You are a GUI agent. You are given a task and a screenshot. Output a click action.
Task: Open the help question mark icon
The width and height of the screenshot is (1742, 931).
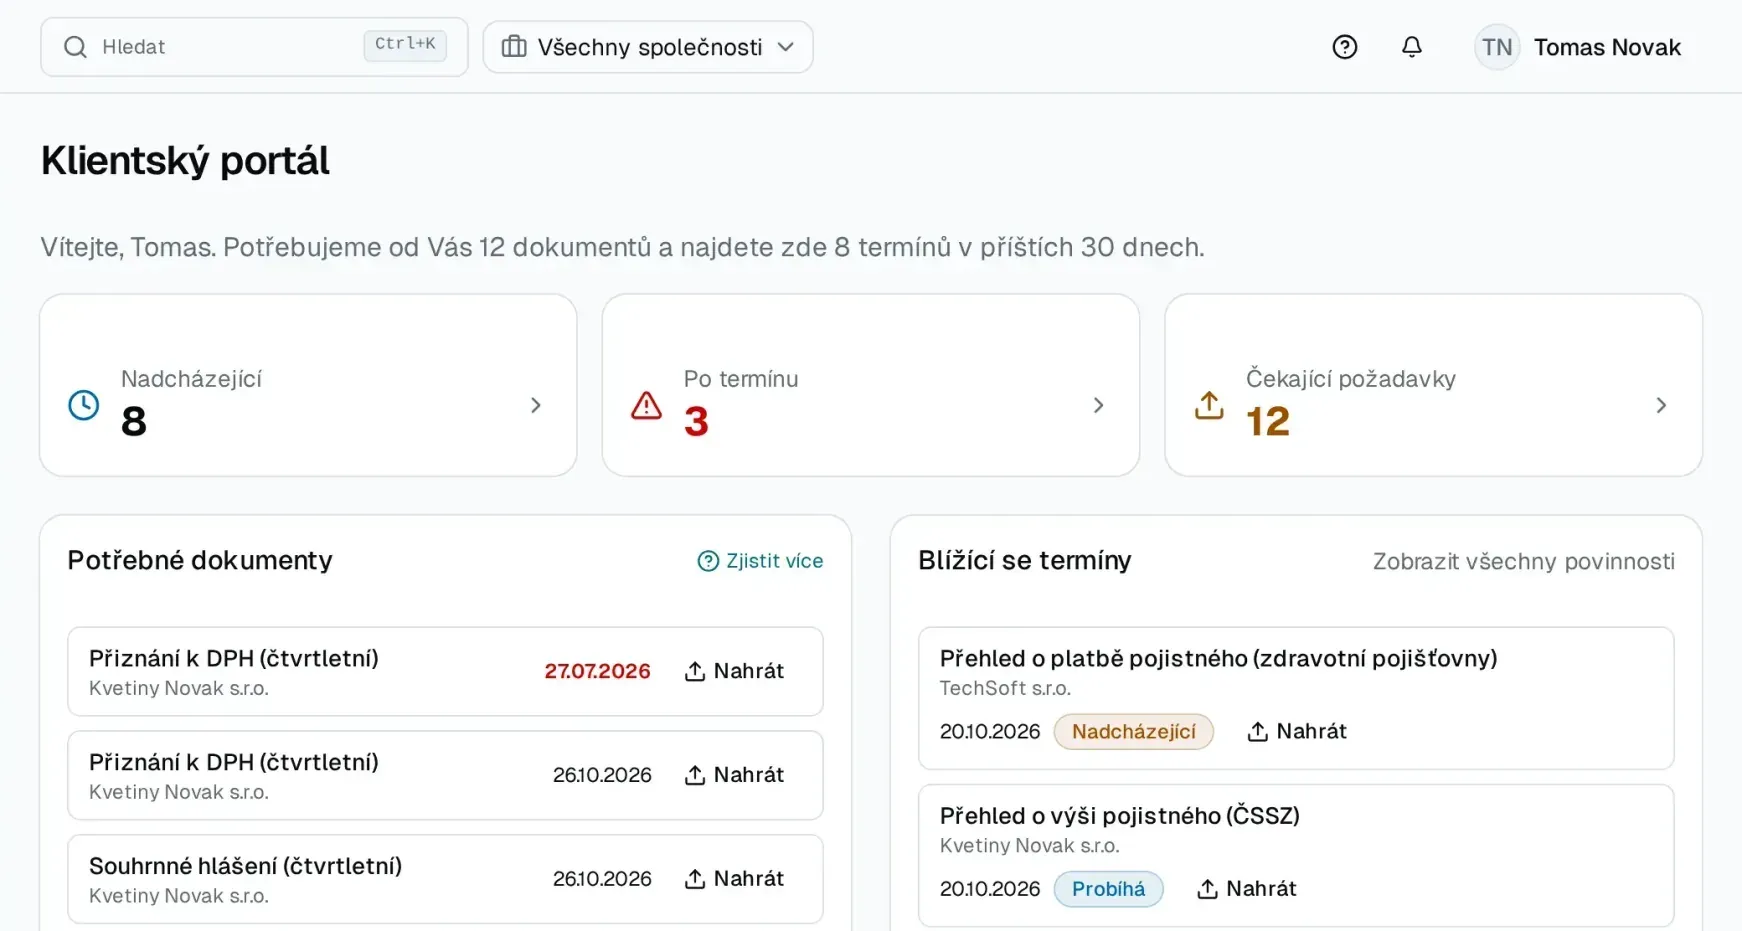tap(1345, 47)
